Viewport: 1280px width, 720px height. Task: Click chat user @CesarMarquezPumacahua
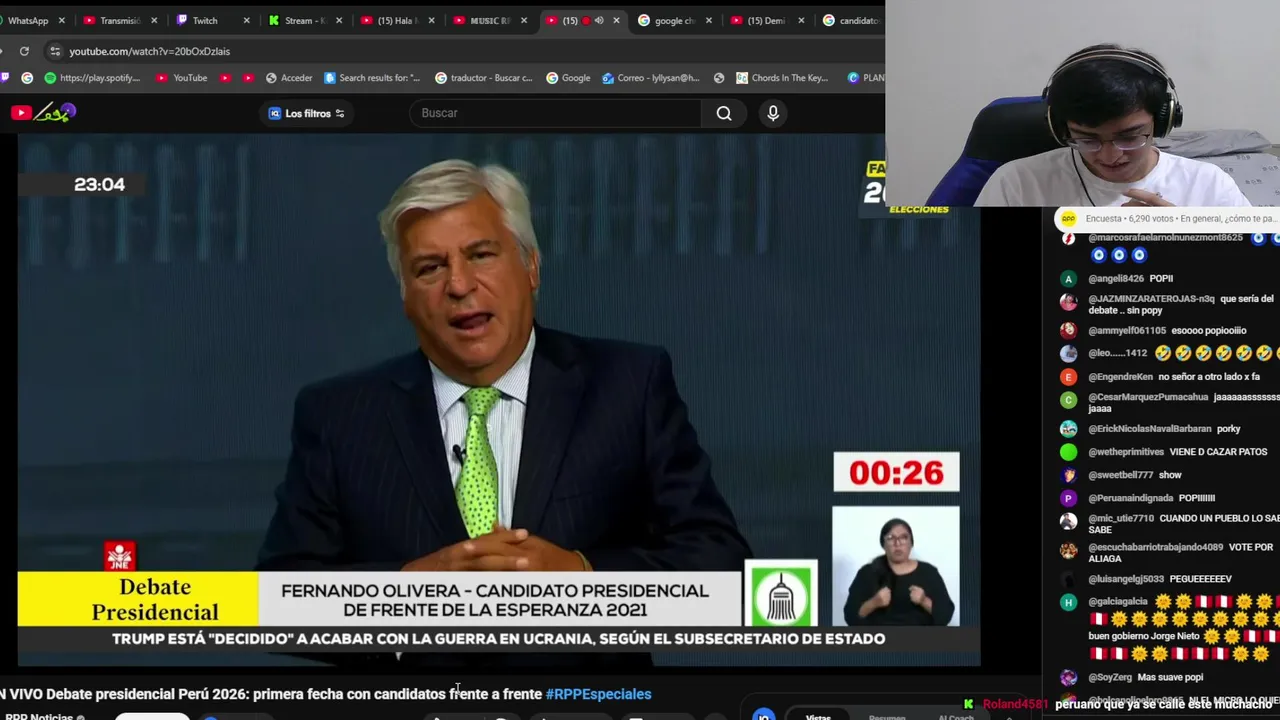[1148, 397]
